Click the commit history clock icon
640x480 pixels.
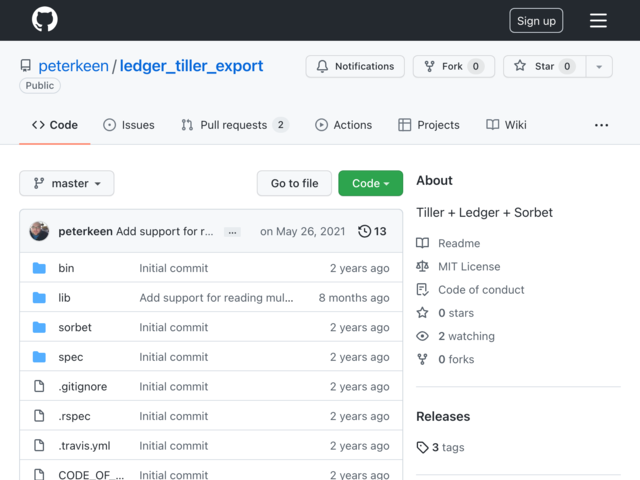[x=364, y=231]
